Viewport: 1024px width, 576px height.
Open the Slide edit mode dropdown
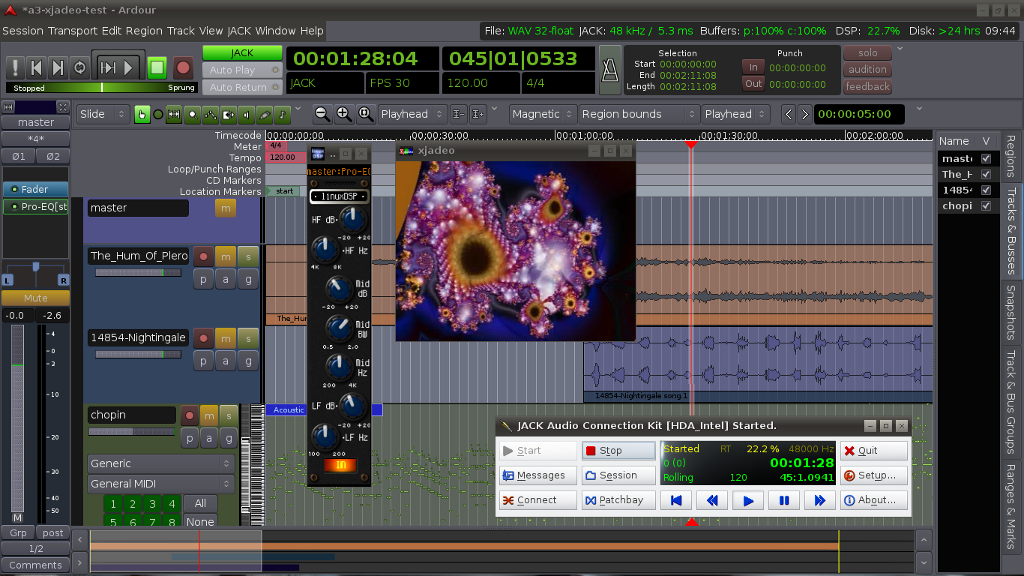[x=104, y=114]
